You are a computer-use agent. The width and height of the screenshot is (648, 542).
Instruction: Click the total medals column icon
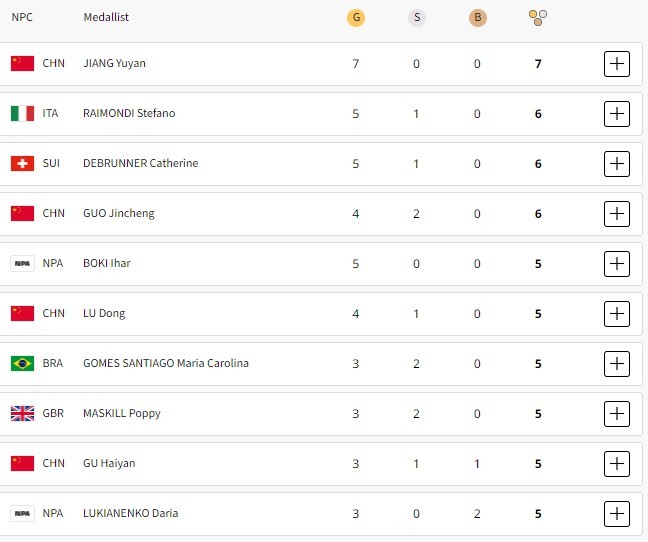point(538,17)
